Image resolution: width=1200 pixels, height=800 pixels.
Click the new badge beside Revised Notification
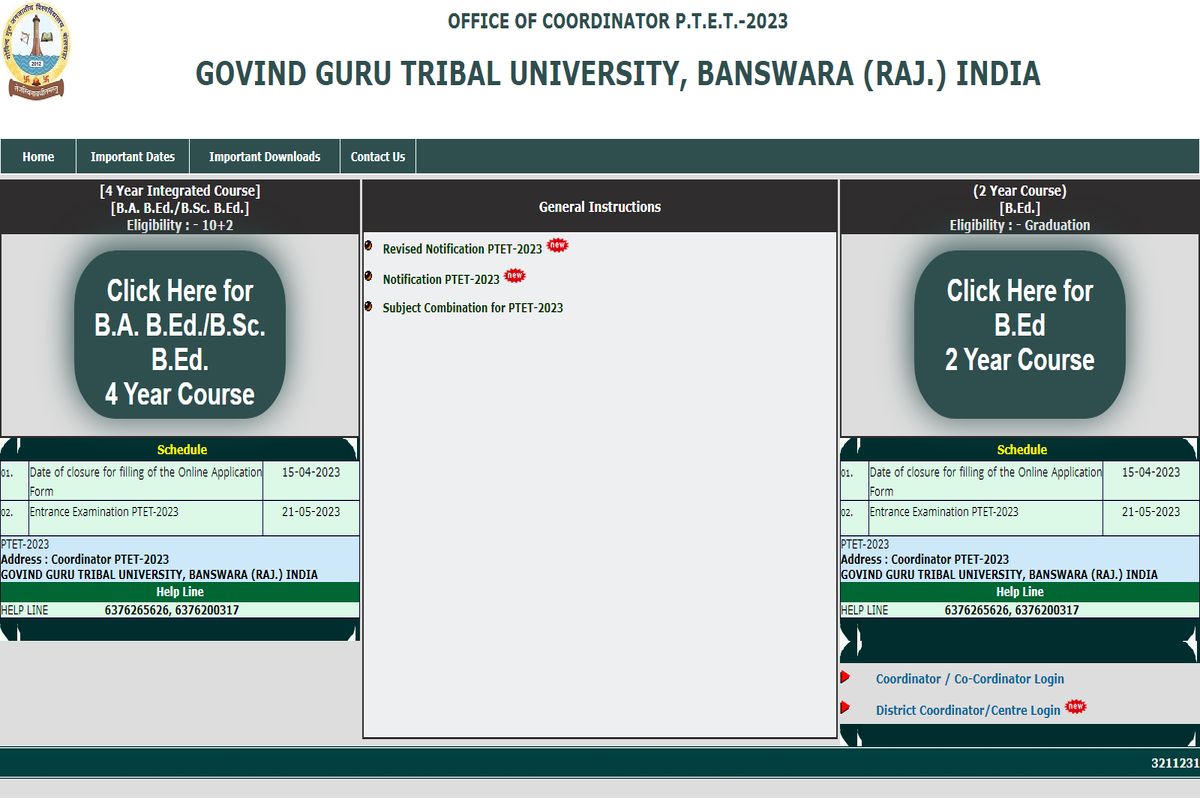coord(557,246)
